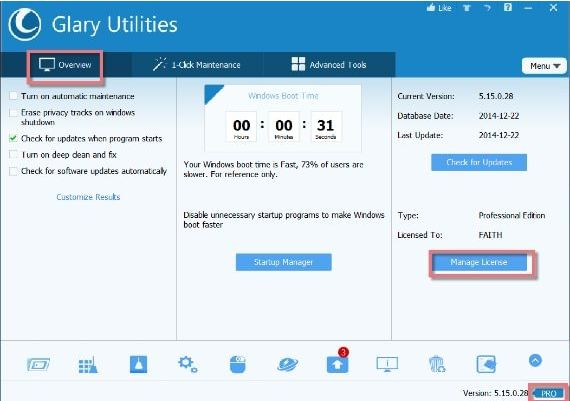Click the Licensed To name FAITH
The height and width of the screenshot is (401, 570).
490,235
